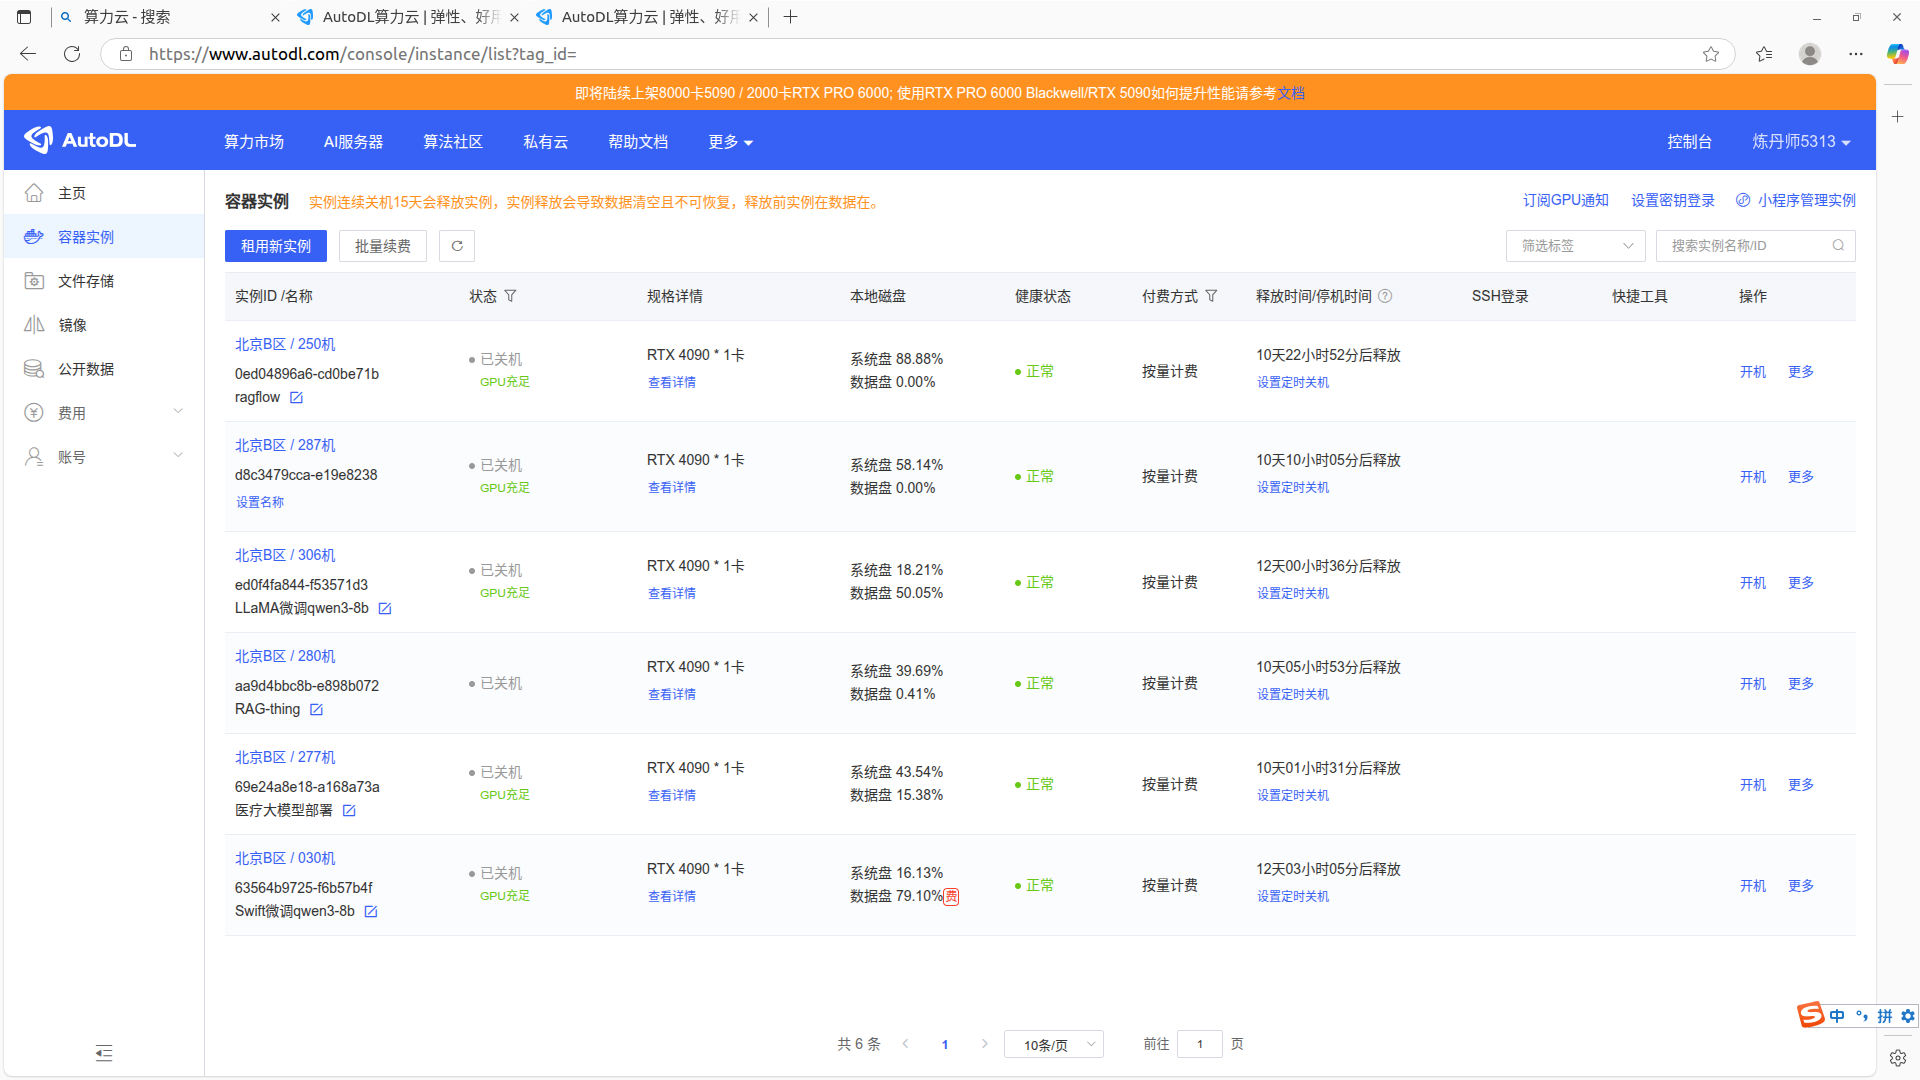The width and height of the screenshot is (1920, 1080).
Task: Click 开机 for the ragflow instance
Action: pyautogui.click(x=1752, y=372)
